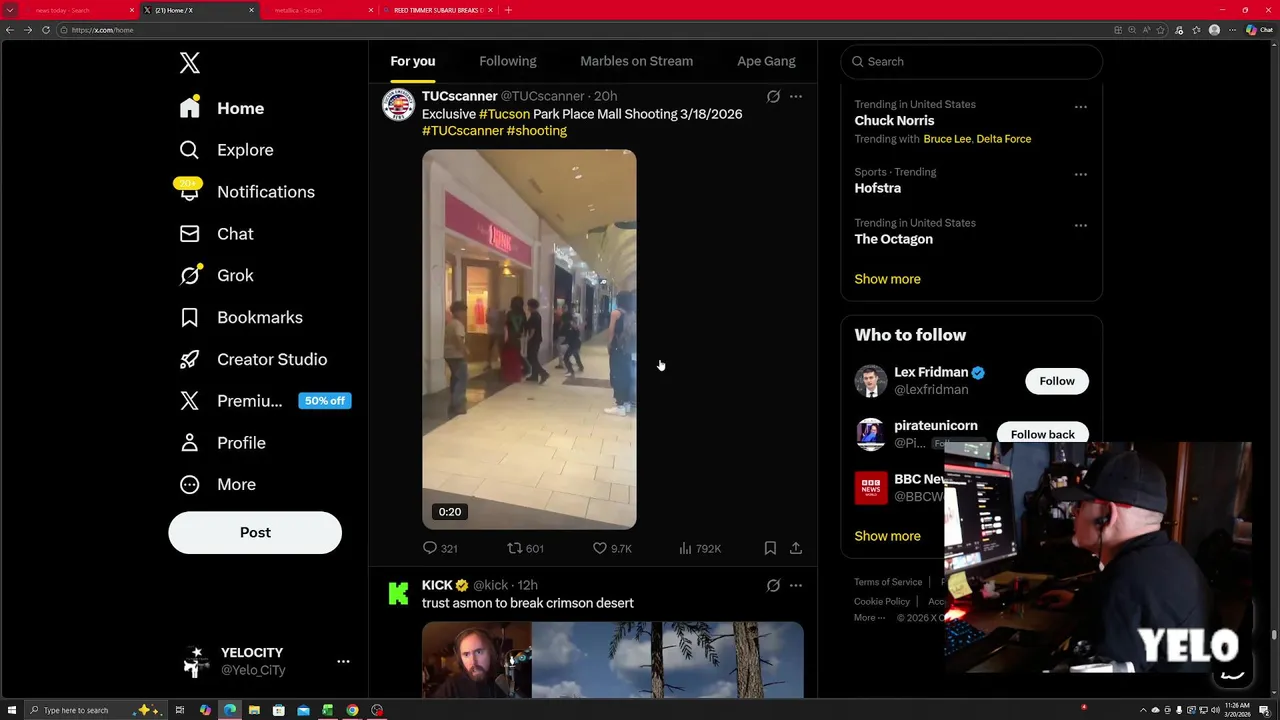The image size is (1280, 720).
Task: Click the Post button
Action: pos(255,532)
